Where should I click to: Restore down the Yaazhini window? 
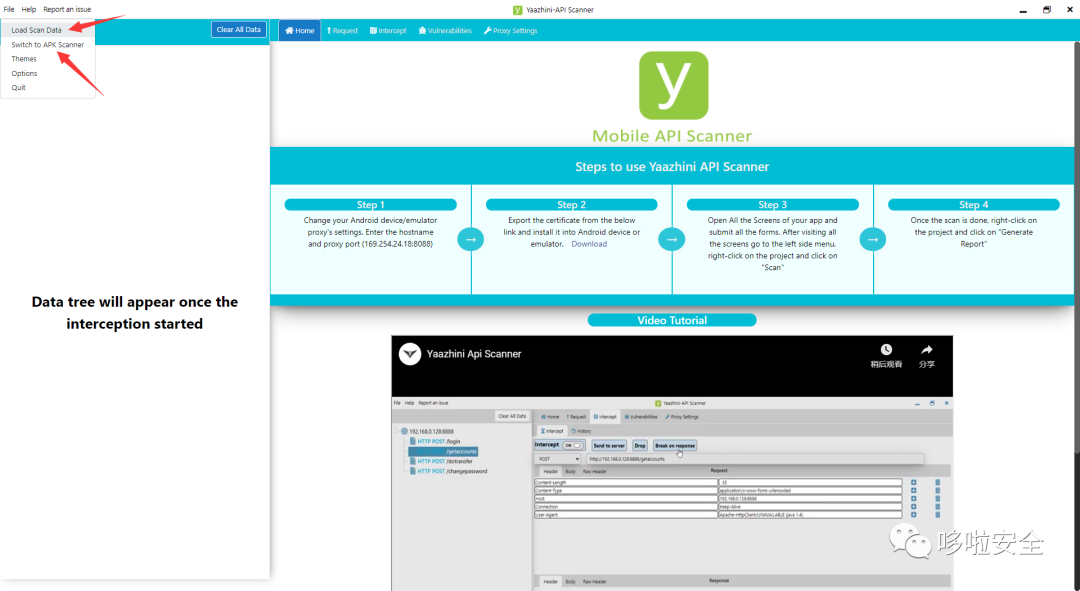(x=1046, y=10)
